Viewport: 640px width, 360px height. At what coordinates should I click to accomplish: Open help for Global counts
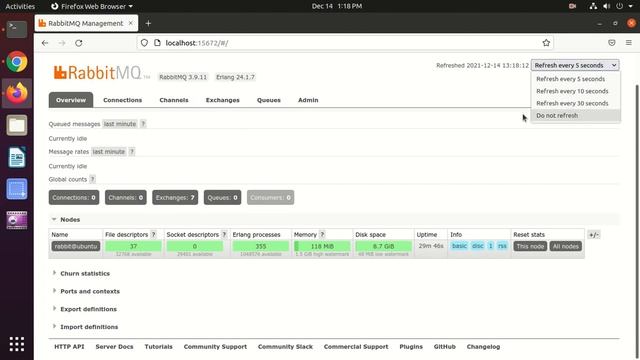[x=93, y=179]
